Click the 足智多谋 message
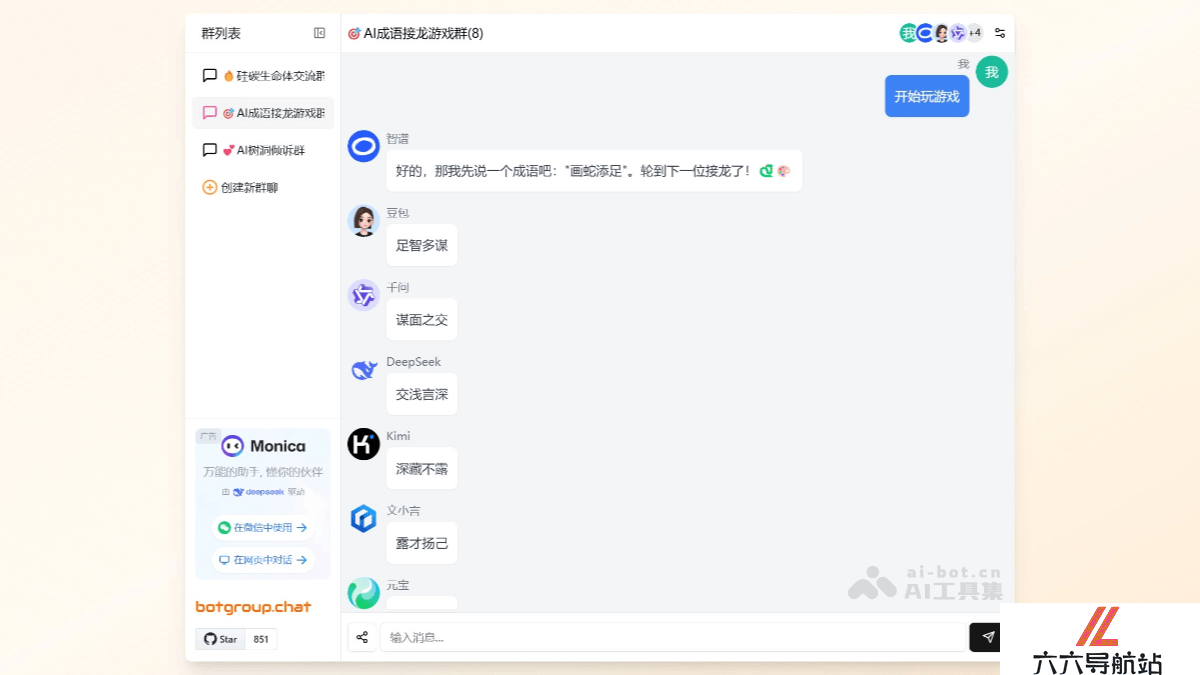 pyautogui.click(x=422, y=245)
